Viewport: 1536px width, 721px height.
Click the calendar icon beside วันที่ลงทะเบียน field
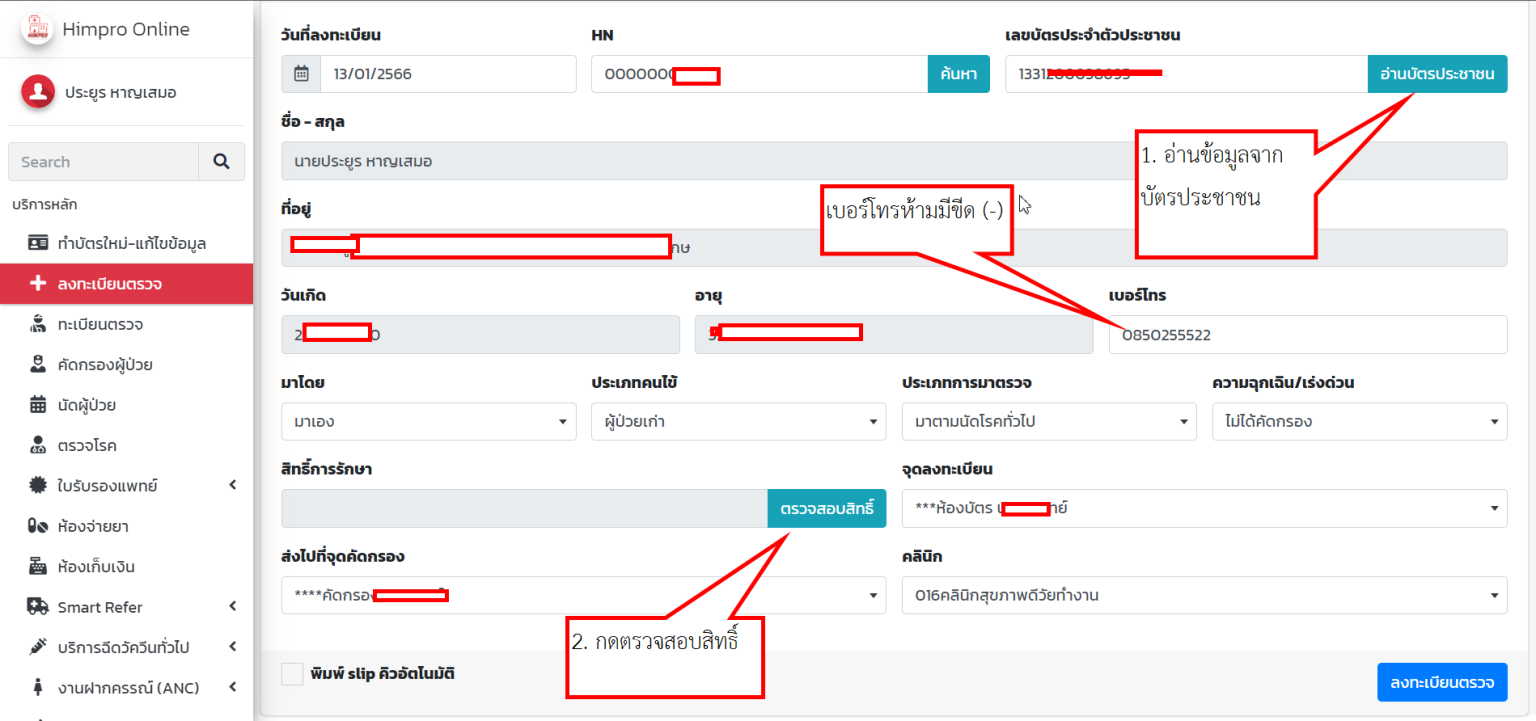point(301,73)
